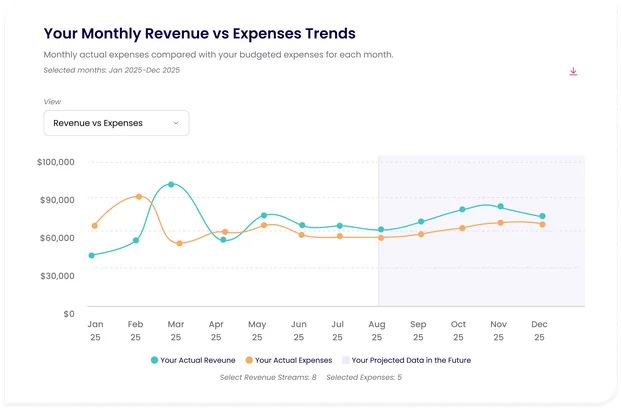Download the chart using the pink download icon
Screen dimensions: 622x410
click(573, 72)
